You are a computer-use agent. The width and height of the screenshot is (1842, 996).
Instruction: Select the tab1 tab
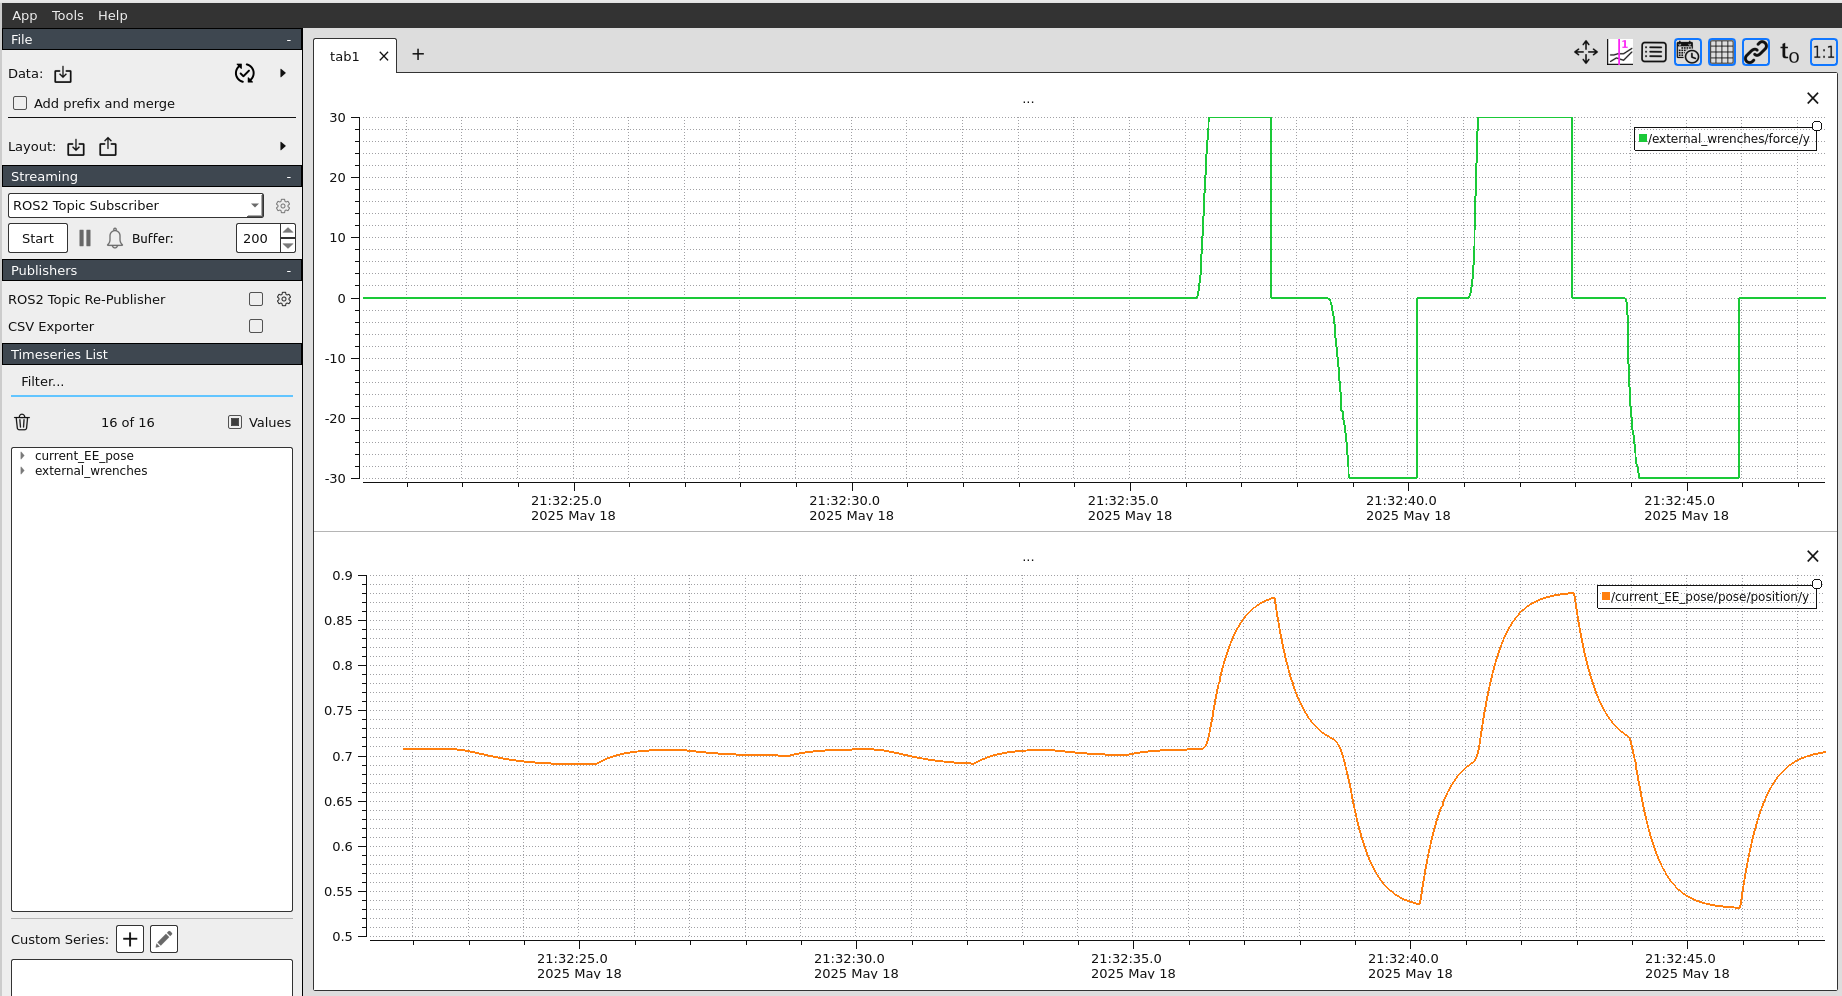click(x=344, y=56)
